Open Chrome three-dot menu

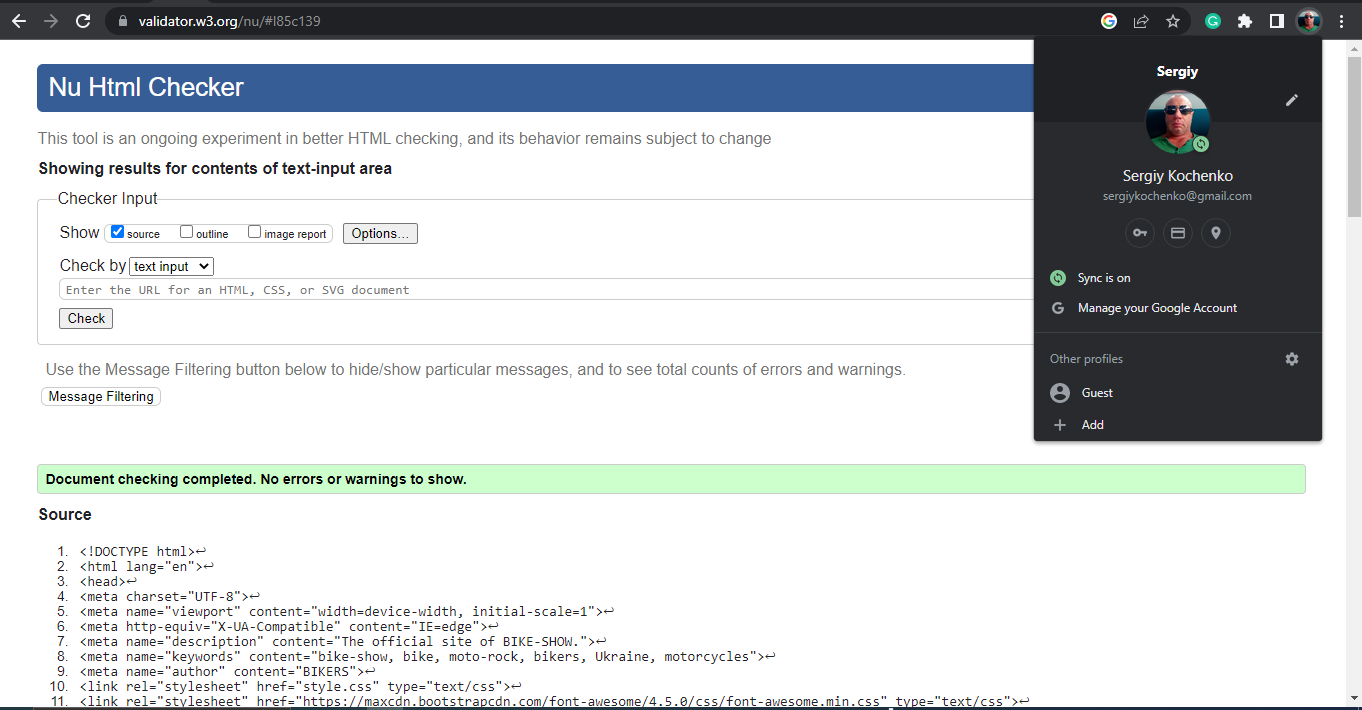tap(1342, 21)
